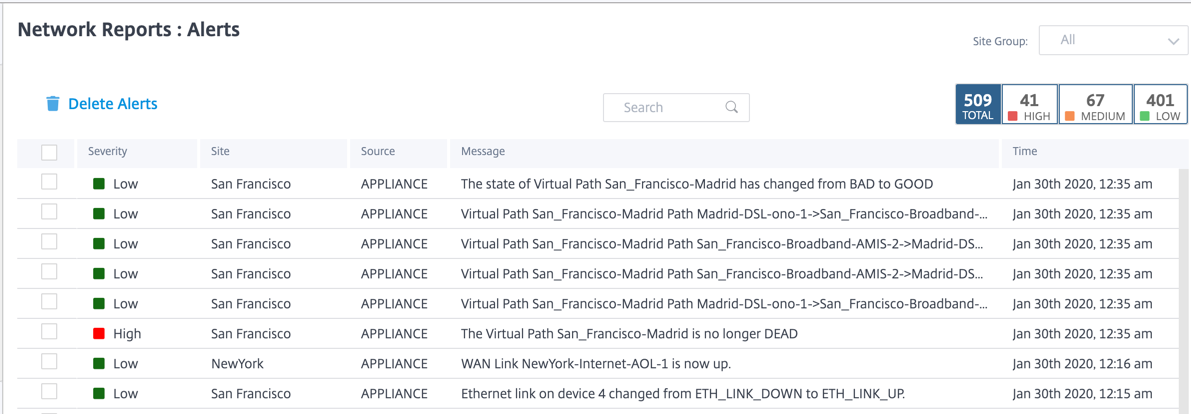
Task: Click the magnifier icon in the search box
Action: click(732, 107)
